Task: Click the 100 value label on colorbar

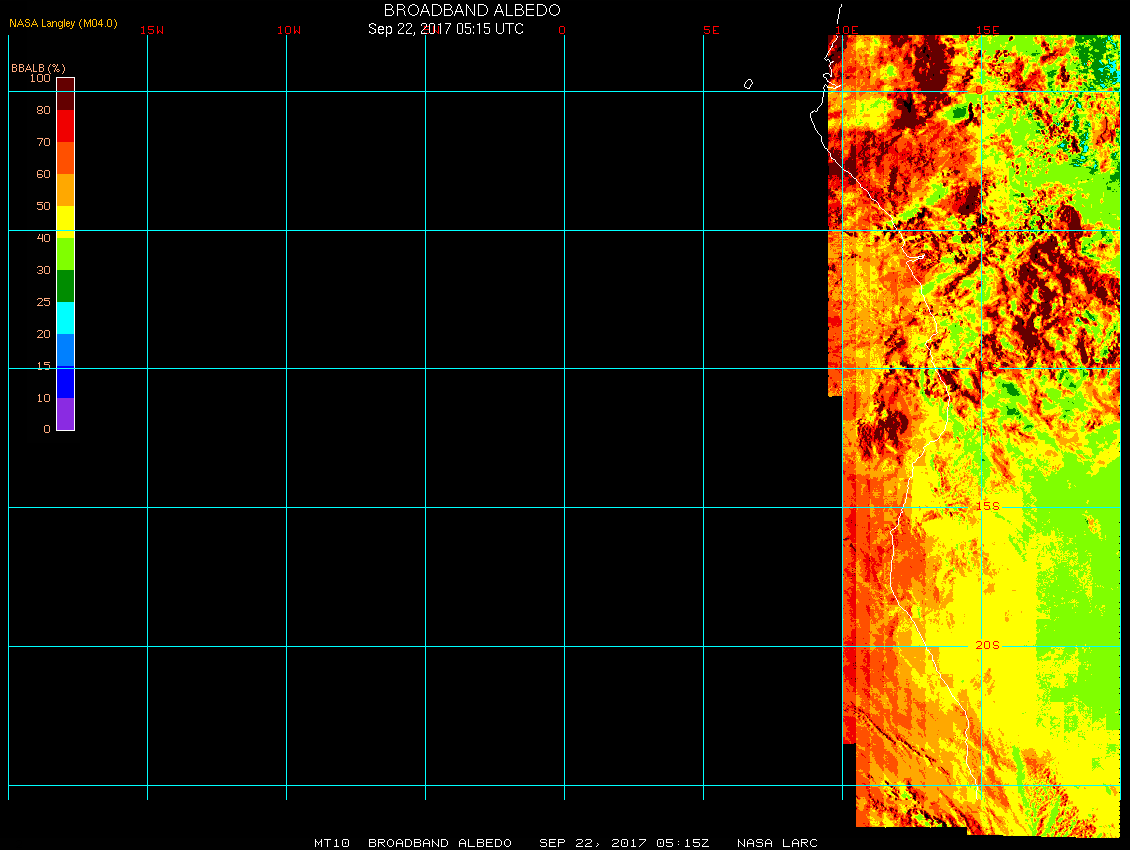Action: (x=40, y=78)
